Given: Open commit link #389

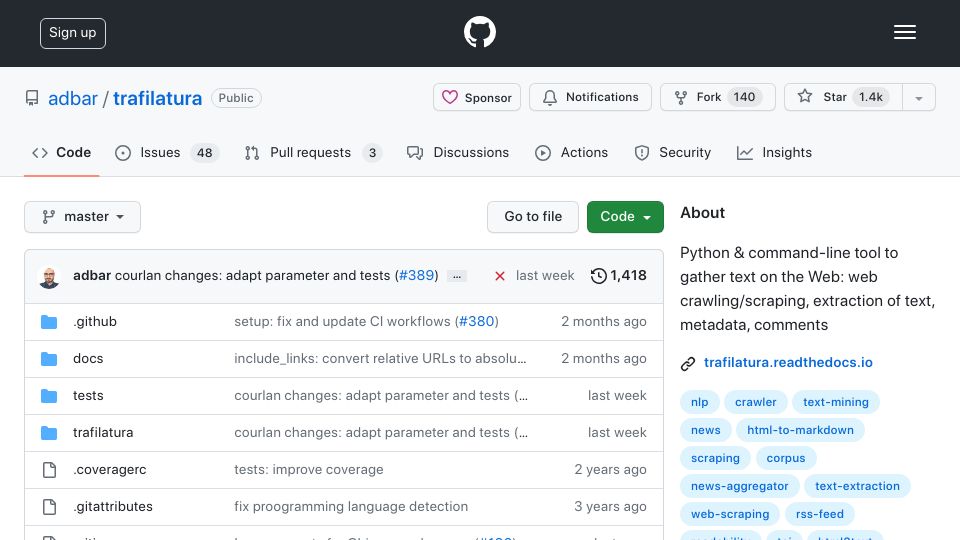Looking at the screenshot, I should [416, 276].
